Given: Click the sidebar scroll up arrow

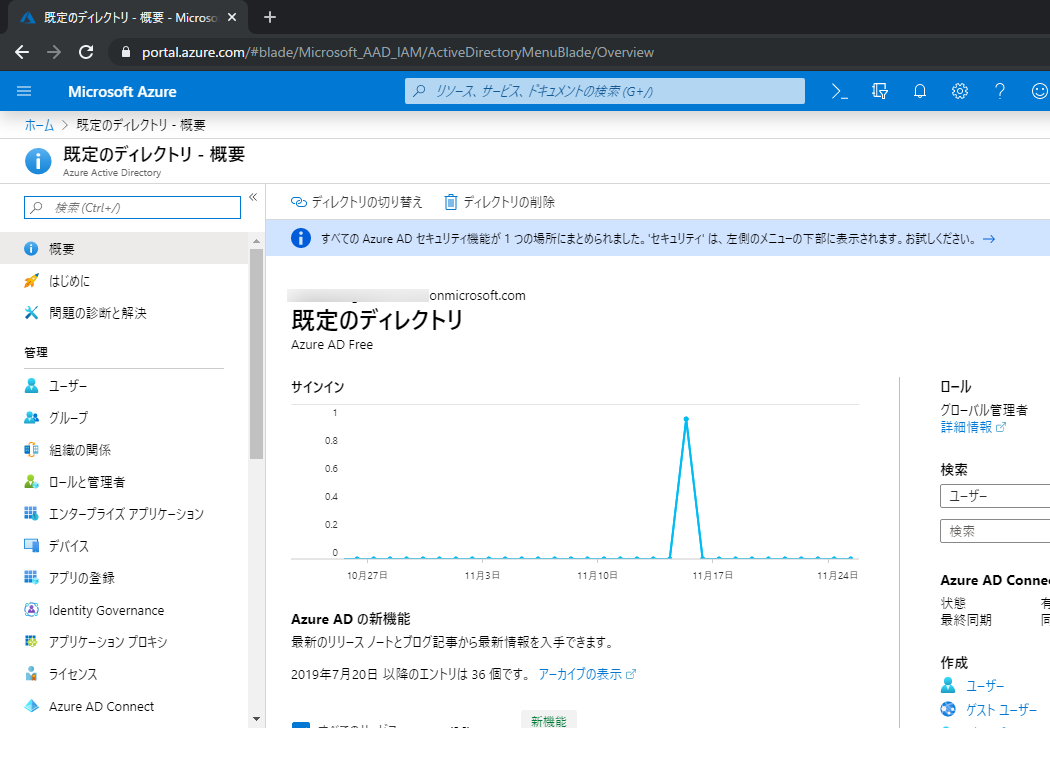Looking at the screenshot, I should tap(256, 240).
